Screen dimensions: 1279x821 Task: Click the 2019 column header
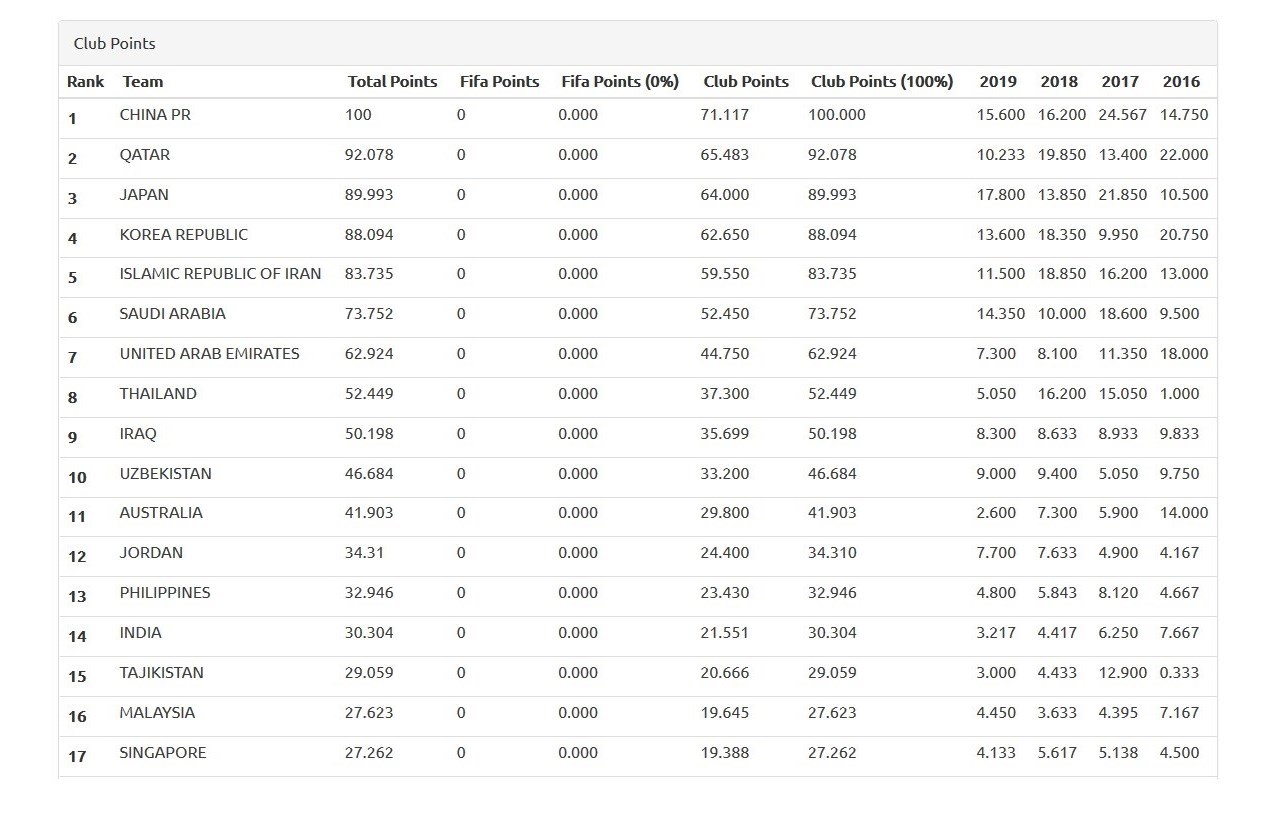tap(997, 82)
